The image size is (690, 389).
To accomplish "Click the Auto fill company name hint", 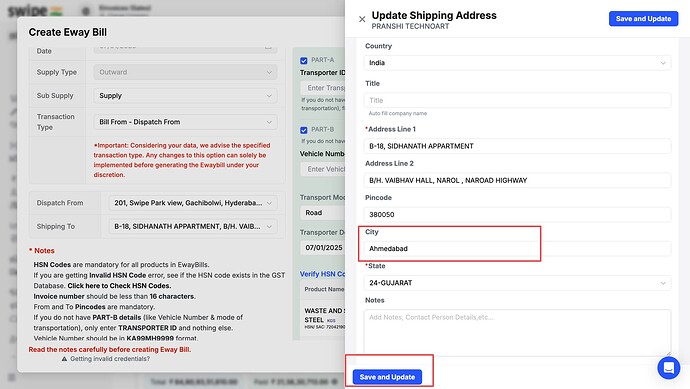I will point(398,113).
